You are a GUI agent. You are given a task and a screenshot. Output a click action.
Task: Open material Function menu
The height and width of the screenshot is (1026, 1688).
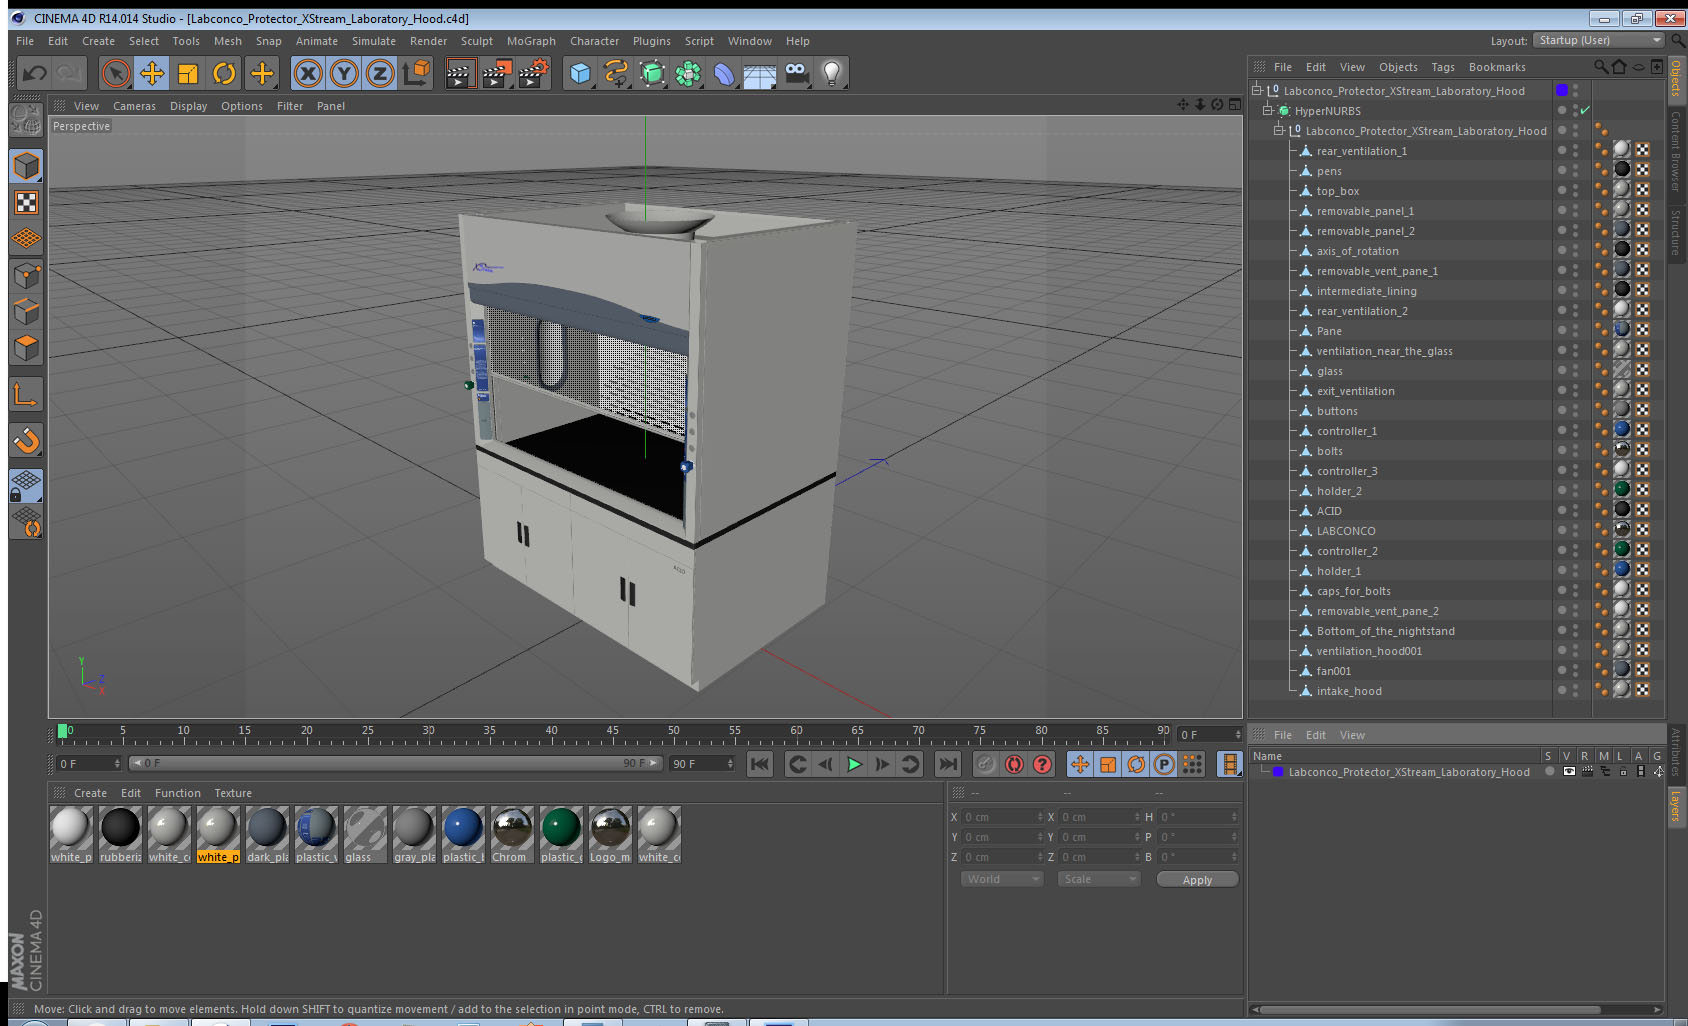[x=178, y=793]
